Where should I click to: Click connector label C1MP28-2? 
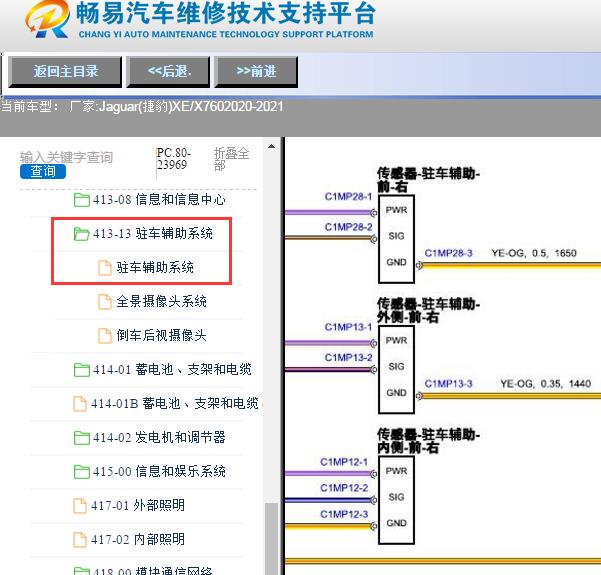pyautogui.click(x=348, y=227)
